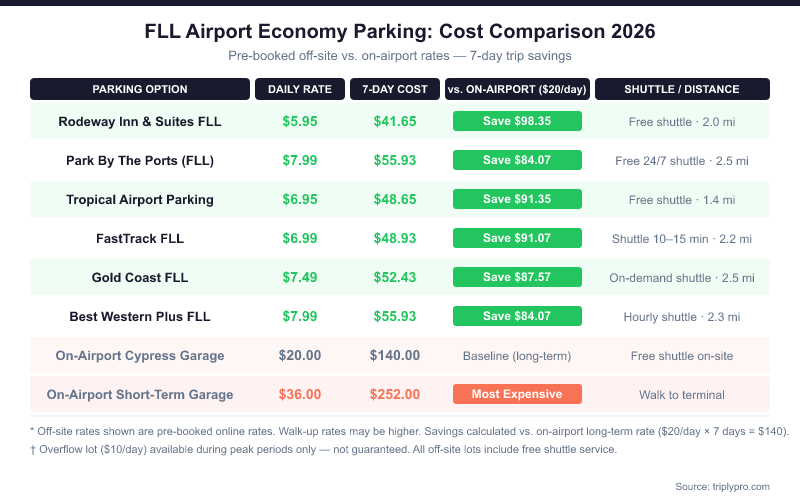Select the On-Airport Short-Term Garage label
This screenshot has height=500, width=800.
[140, 394]
